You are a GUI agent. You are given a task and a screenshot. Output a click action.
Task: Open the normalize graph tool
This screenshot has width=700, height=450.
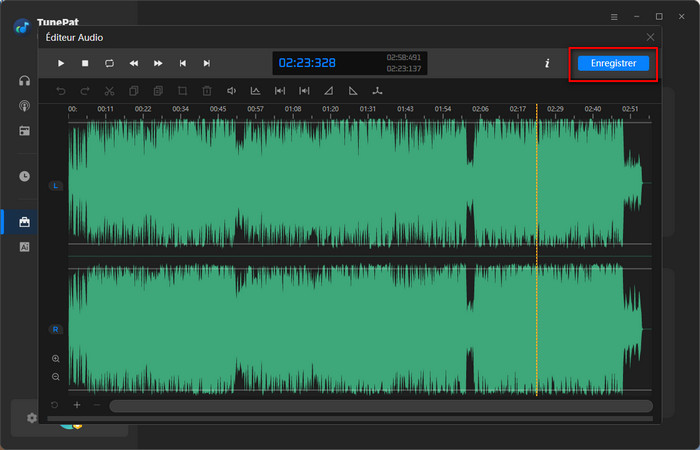pyautogui.click(x=255, y=91)
